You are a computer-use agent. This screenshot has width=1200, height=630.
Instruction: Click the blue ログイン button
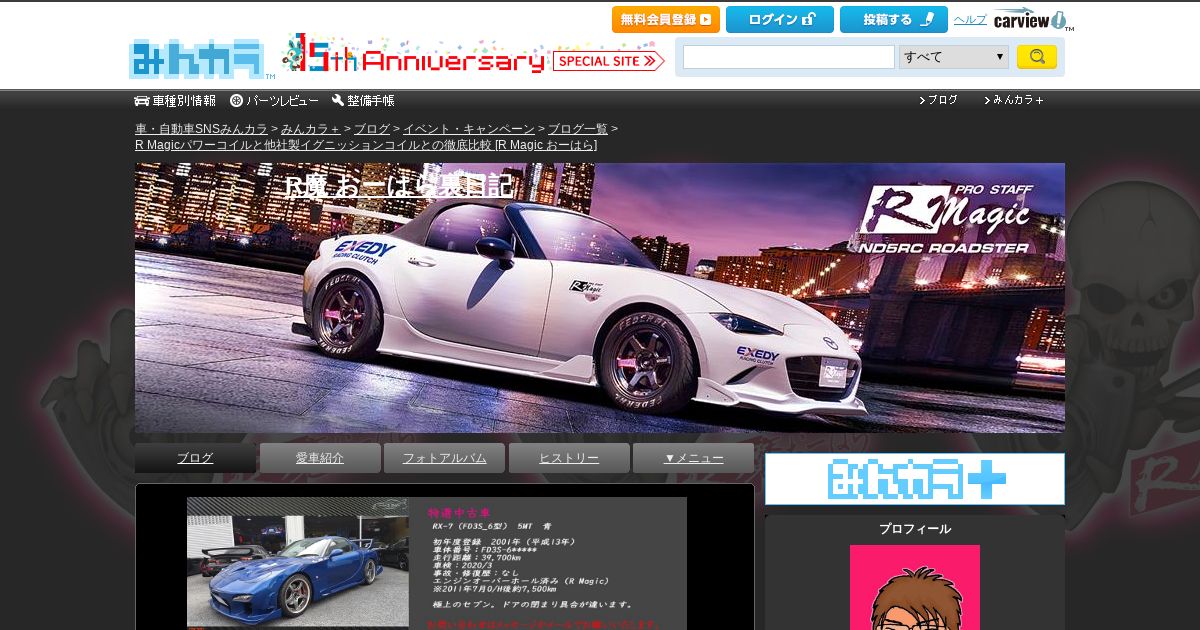[x=780, y=19]
